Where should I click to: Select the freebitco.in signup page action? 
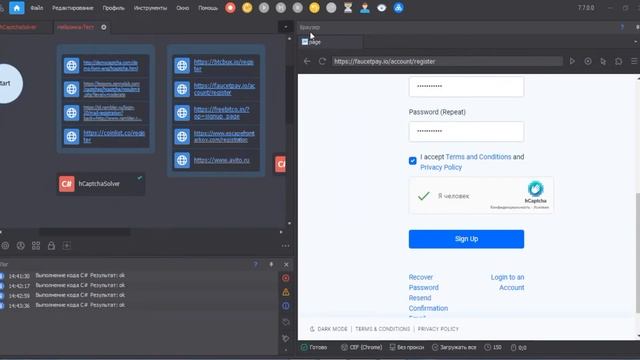click(216, 113)
